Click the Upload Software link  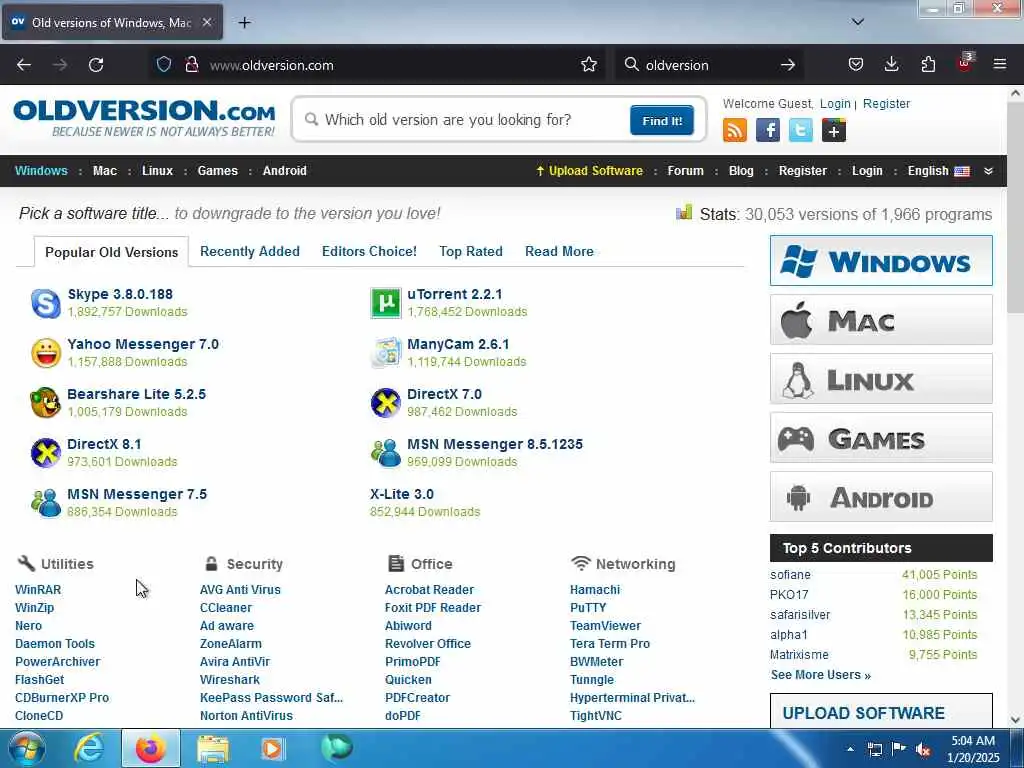click(x=589, y=171)
